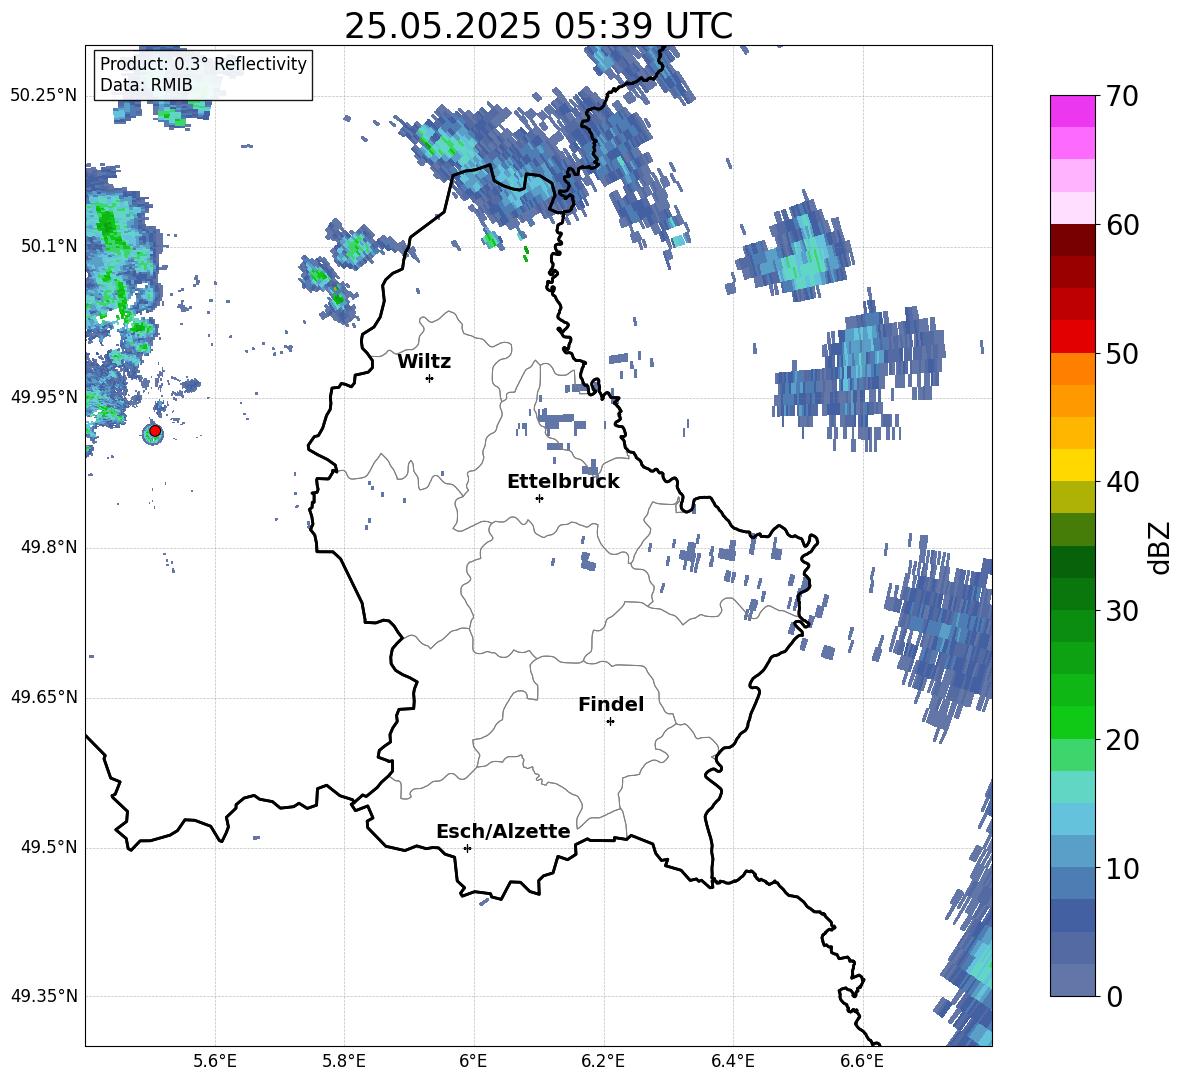
Task: Click the 60 value on colorbar
Action: (1122, 225)
